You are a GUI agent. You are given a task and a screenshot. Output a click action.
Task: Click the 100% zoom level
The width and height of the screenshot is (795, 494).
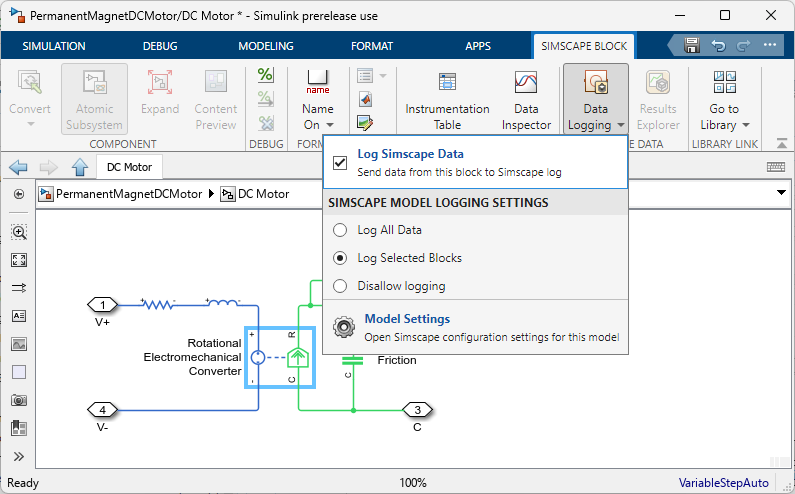tap(413, 483)
